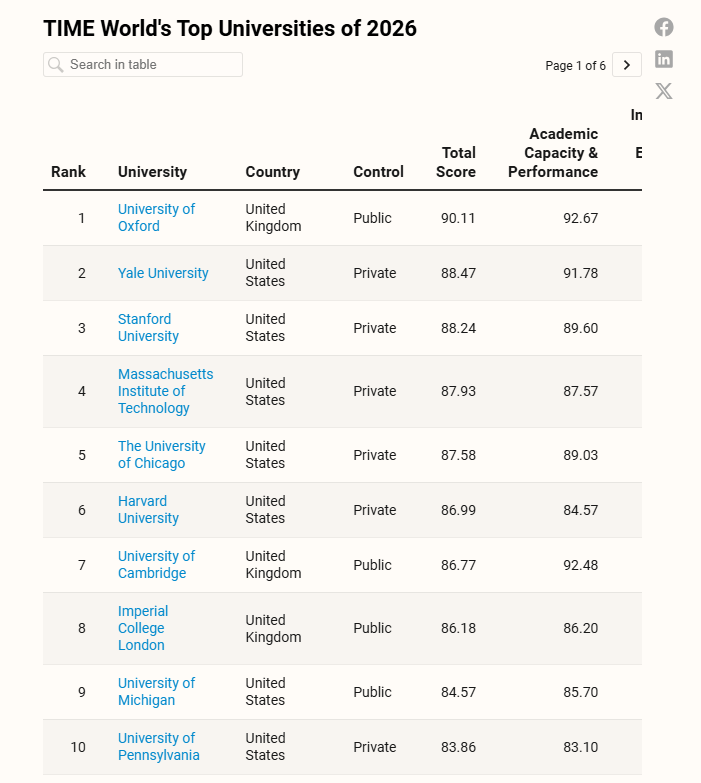The height and width of the screenshot is (783, 701).
Task: Go to next table page
Action: (x=627, y=65)
